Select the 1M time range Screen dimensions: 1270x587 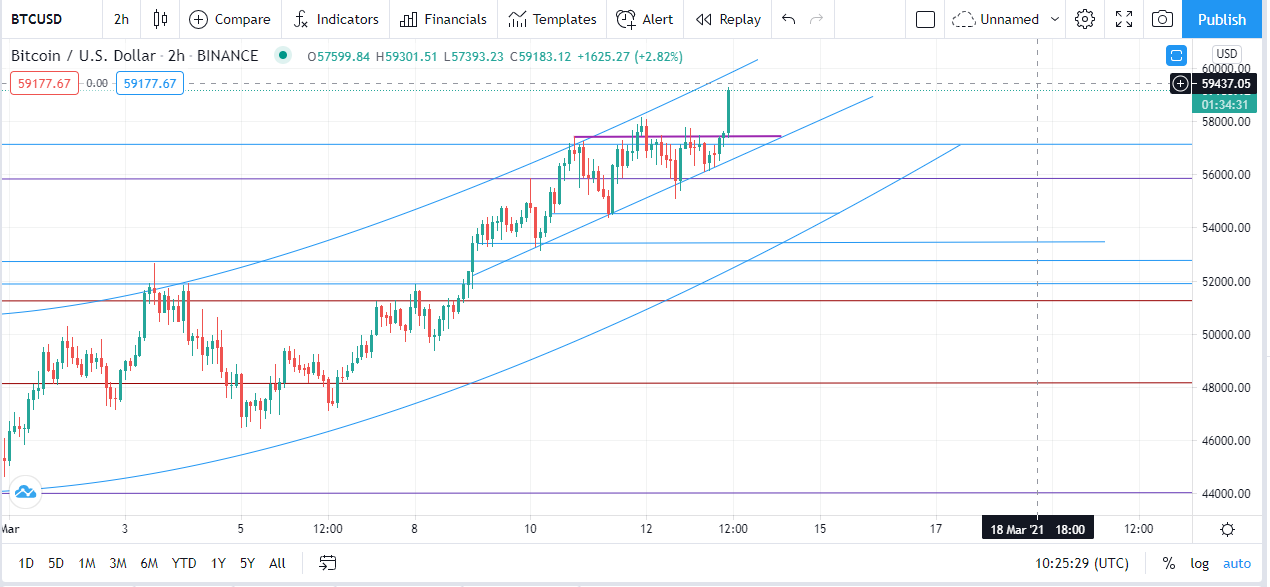(x=87, y=563)
